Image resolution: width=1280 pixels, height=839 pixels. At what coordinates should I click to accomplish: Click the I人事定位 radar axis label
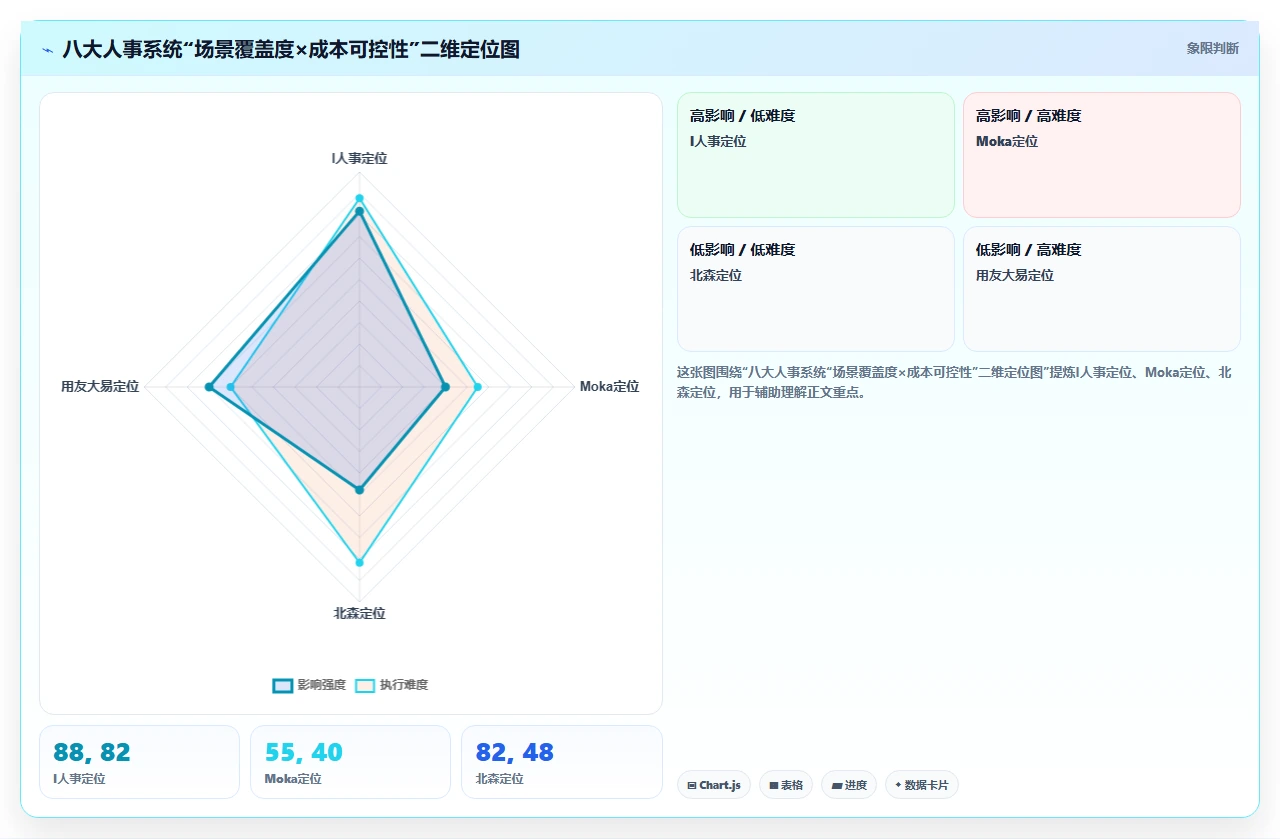[x=359, y=158]
